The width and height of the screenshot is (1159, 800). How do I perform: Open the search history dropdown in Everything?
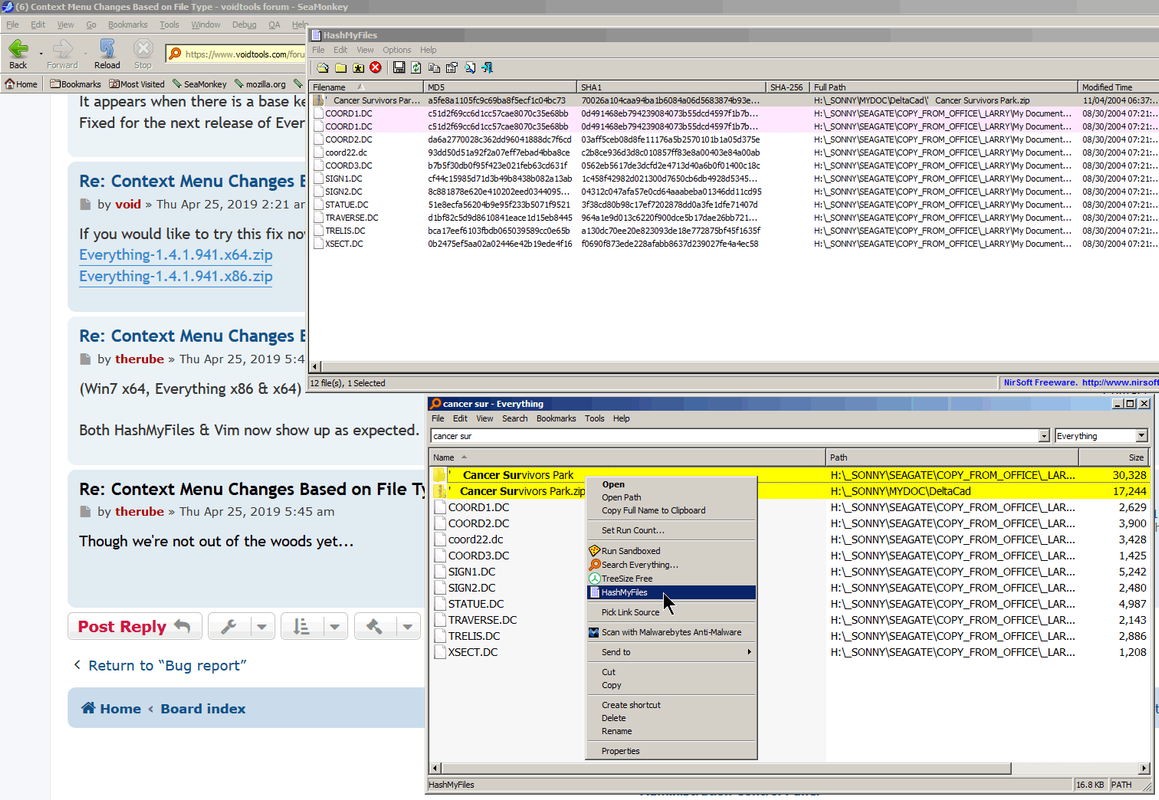[x=1044, y=436]
